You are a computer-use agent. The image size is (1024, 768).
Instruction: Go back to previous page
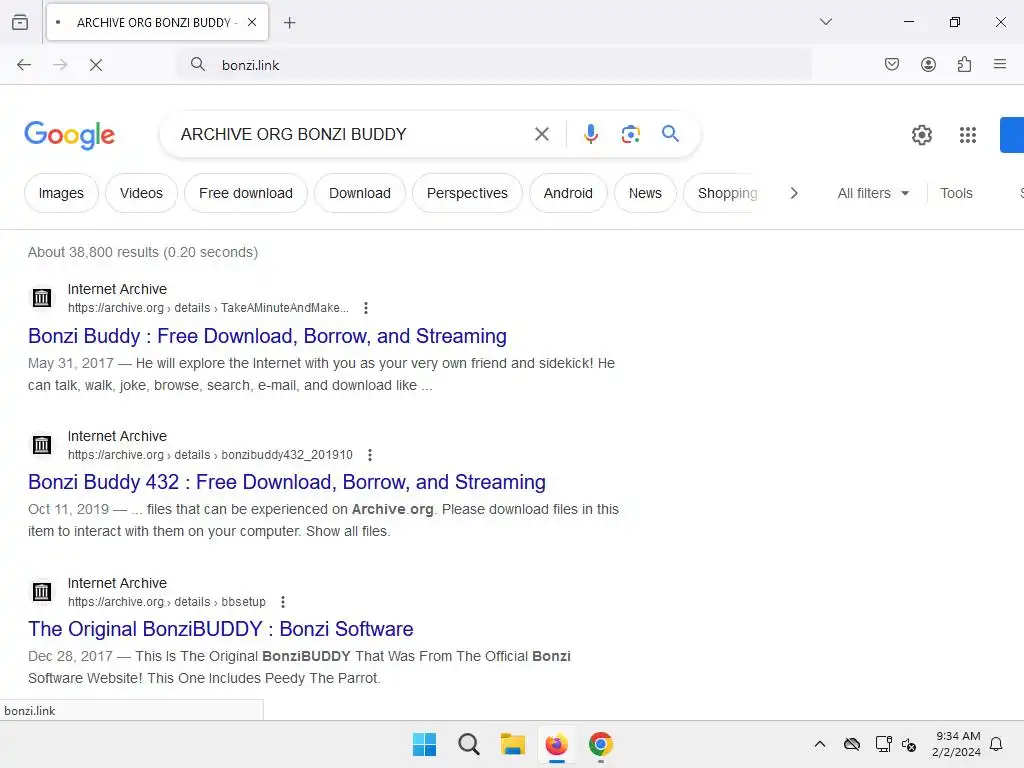(24, 65)
